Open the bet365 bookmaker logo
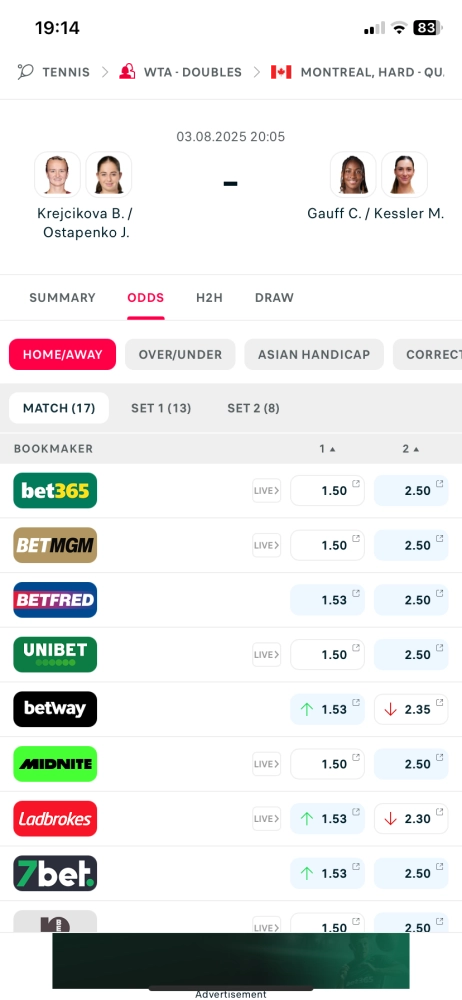 (55, 490)
